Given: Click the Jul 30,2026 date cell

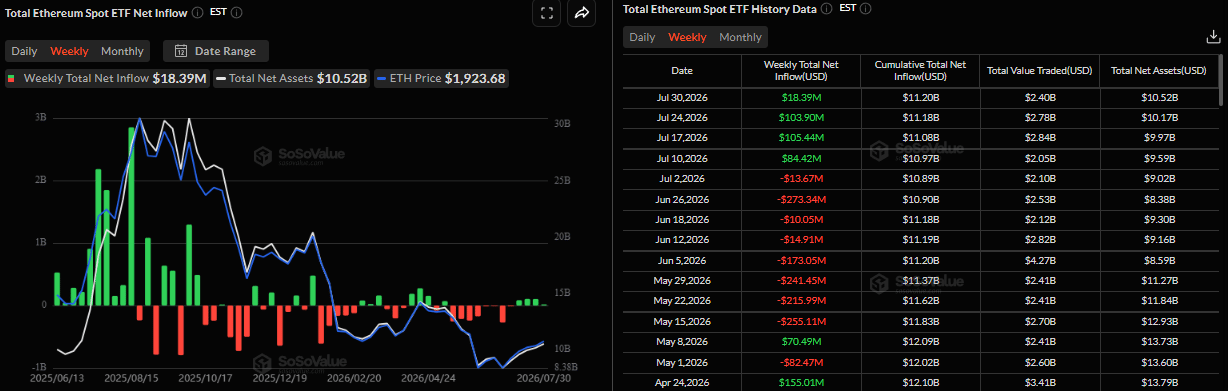Looking at the screenshot, I should [x=681, y=98].
